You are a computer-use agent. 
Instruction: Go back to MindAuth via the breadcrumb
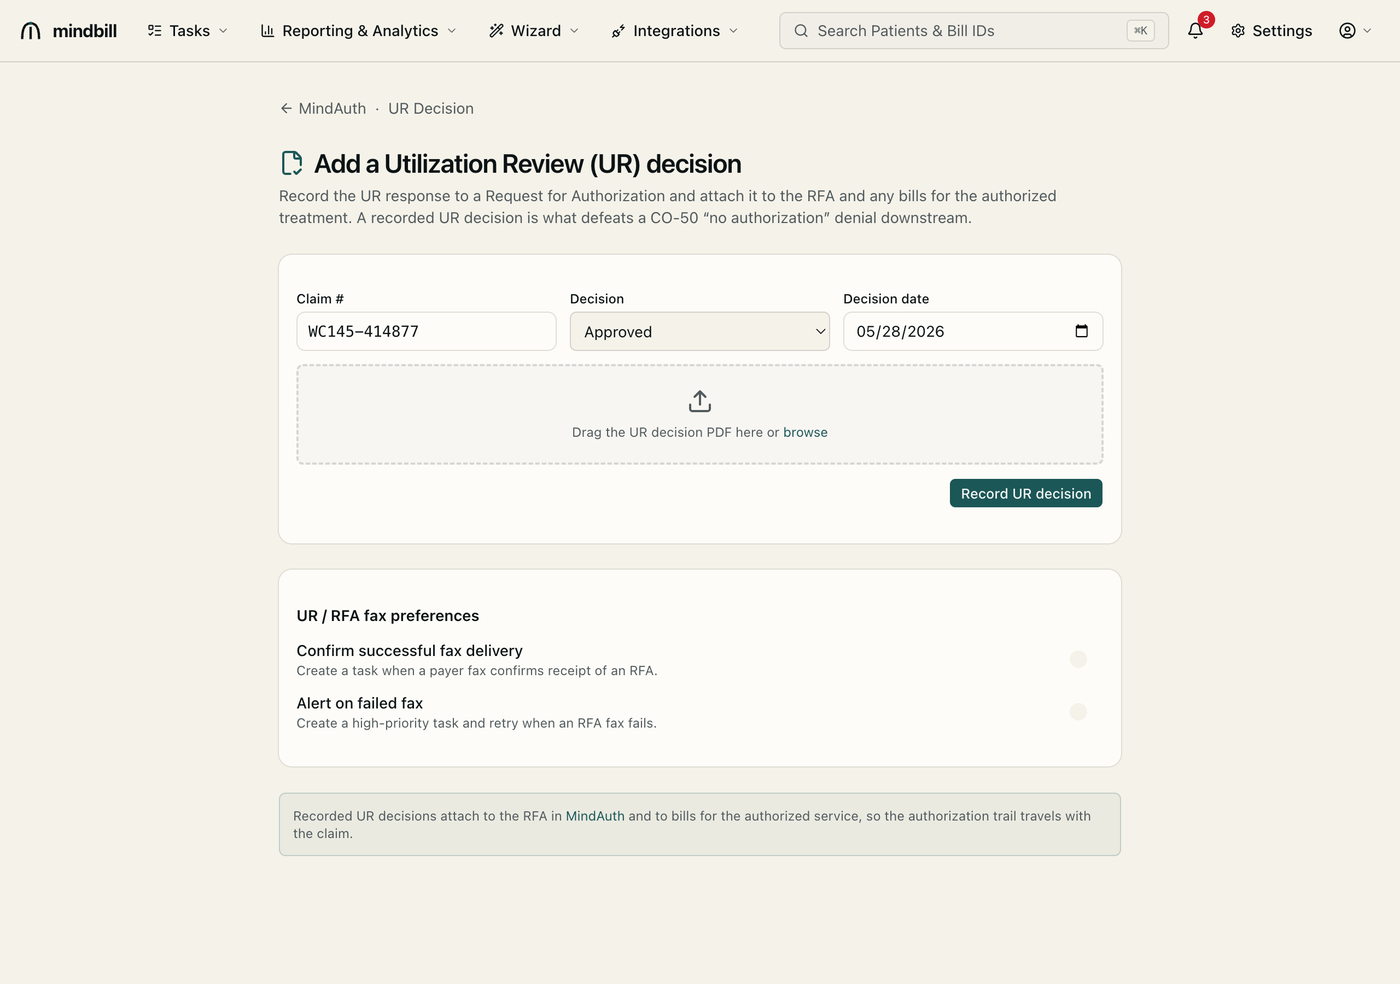click(x=332, y=108)
